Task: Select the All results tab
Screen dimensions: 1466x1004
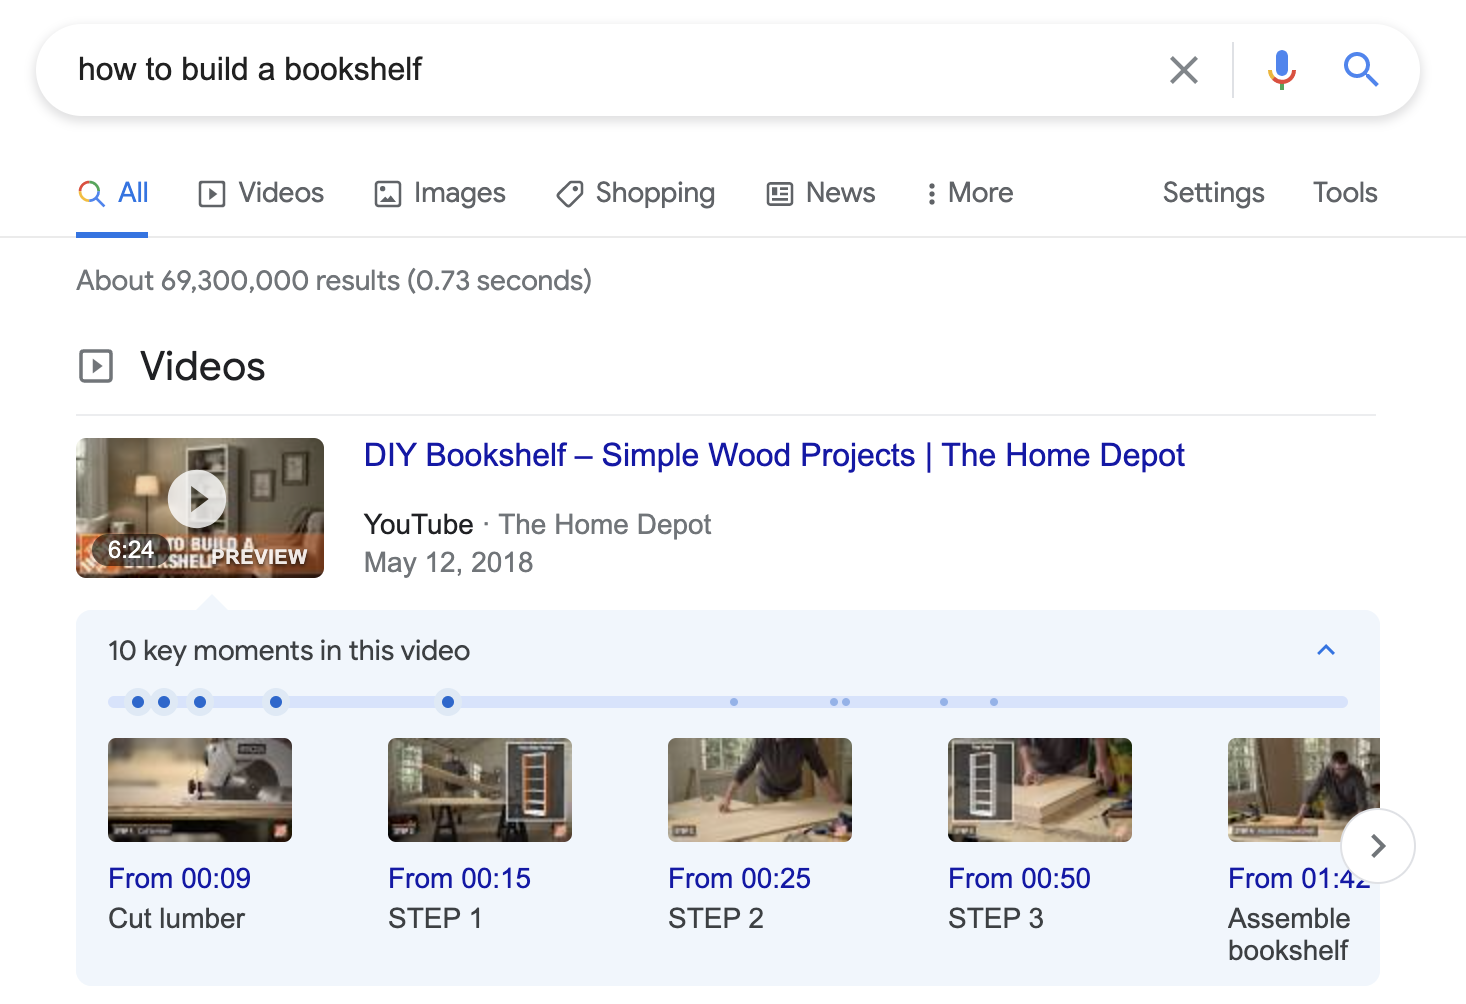Action: (113, 193)
